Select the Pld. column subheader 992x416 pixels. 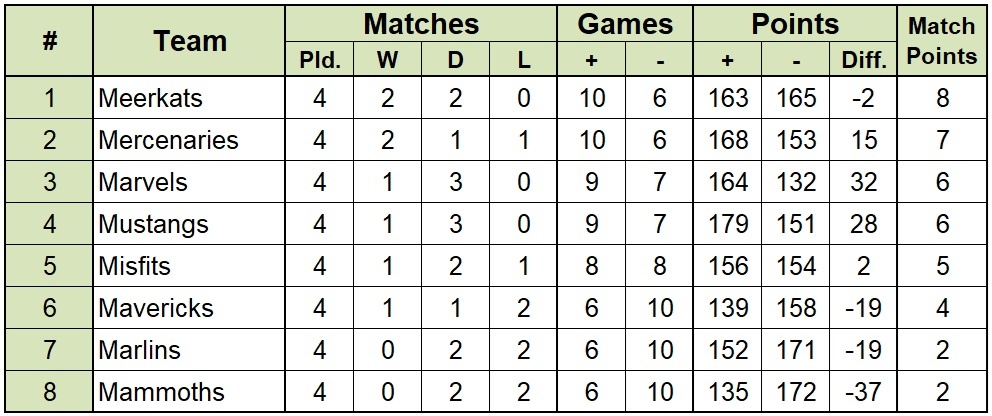319,59
